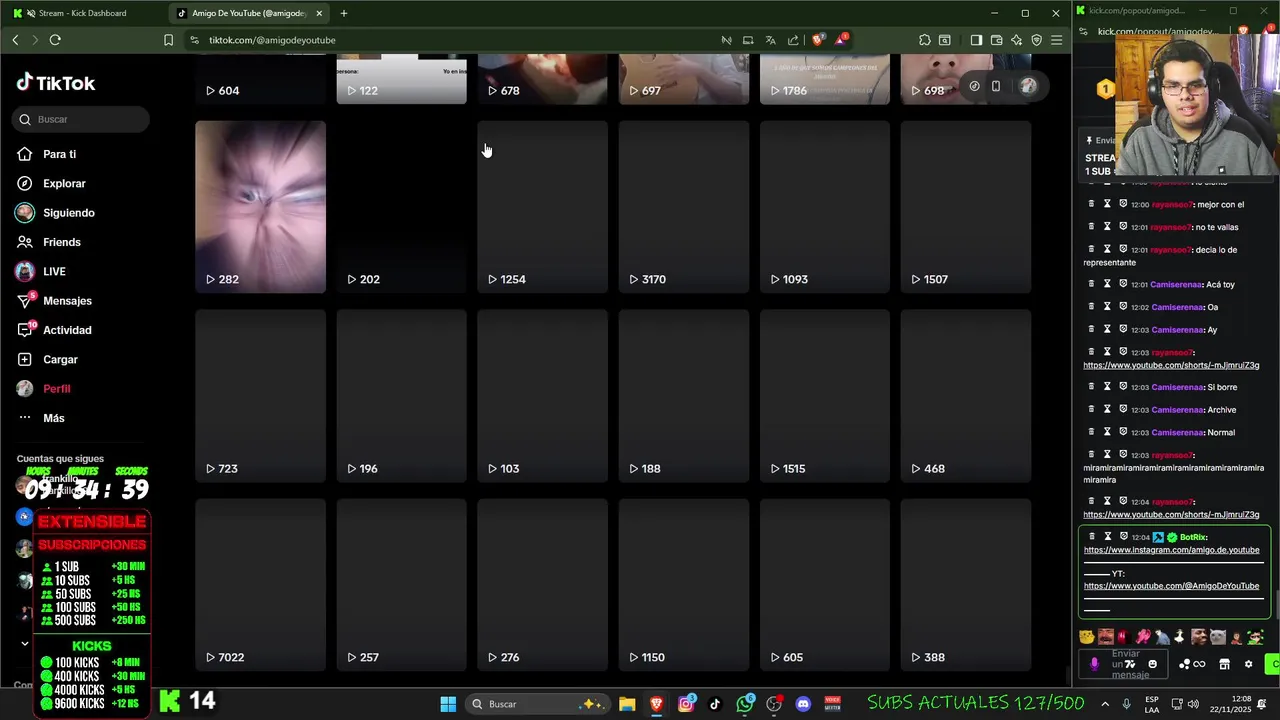Screen dimensions: 1280x720
Task: Open the Friends section
Action: 61,242
